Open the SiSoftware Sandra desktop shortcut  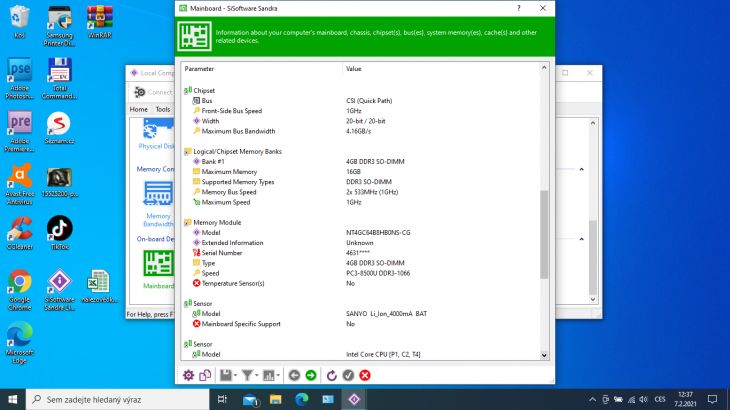(x=60, y=289)
